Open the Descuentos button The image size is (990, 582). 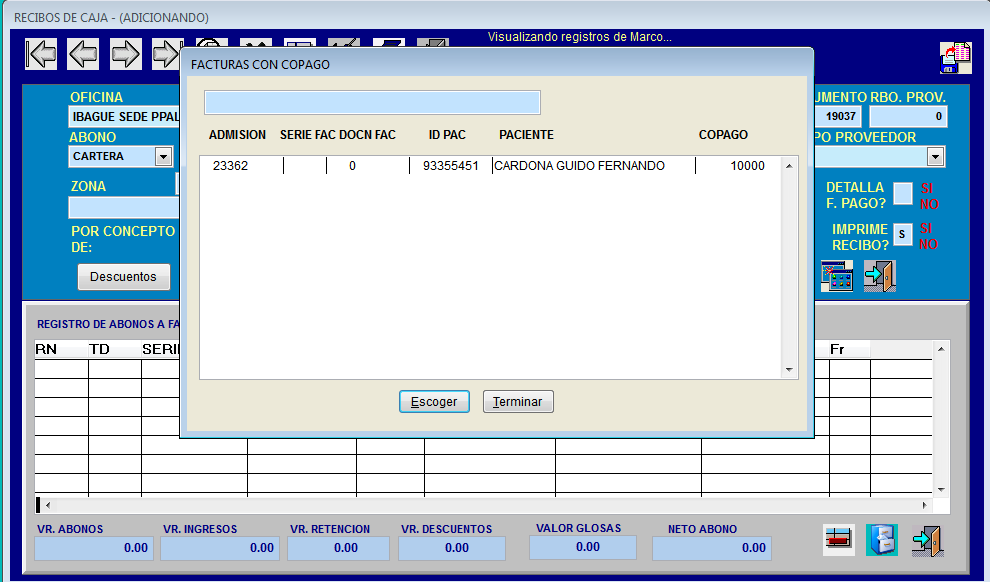click(124, 277)
